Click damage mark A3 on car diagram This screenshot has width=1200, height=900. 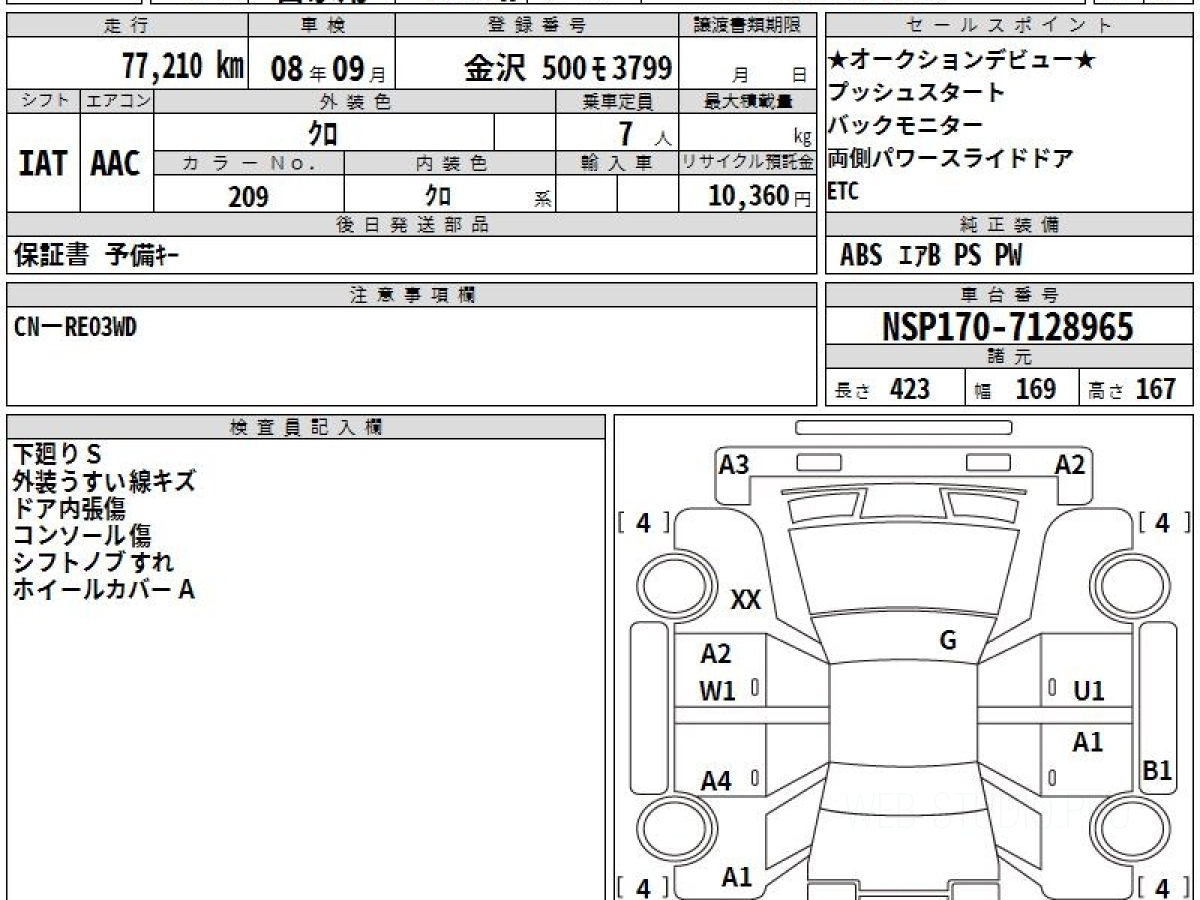pos(734,464)
